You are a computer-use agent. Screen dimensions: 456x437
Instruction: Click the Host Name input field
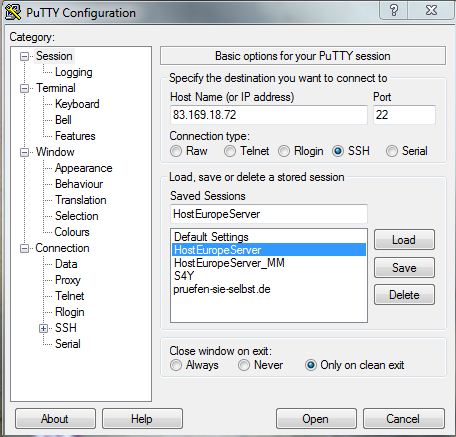269,115
